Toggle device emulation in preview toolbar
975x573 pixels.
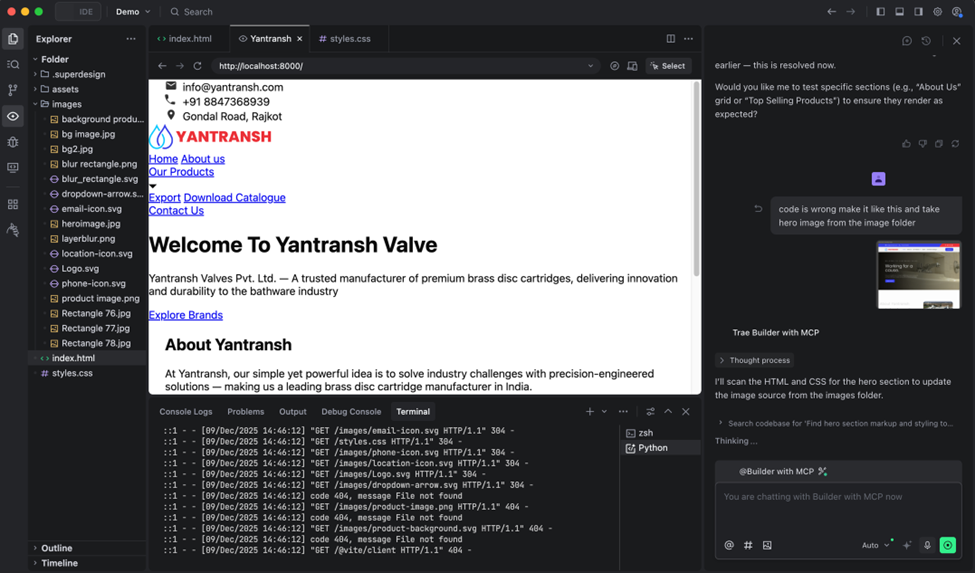632,66
